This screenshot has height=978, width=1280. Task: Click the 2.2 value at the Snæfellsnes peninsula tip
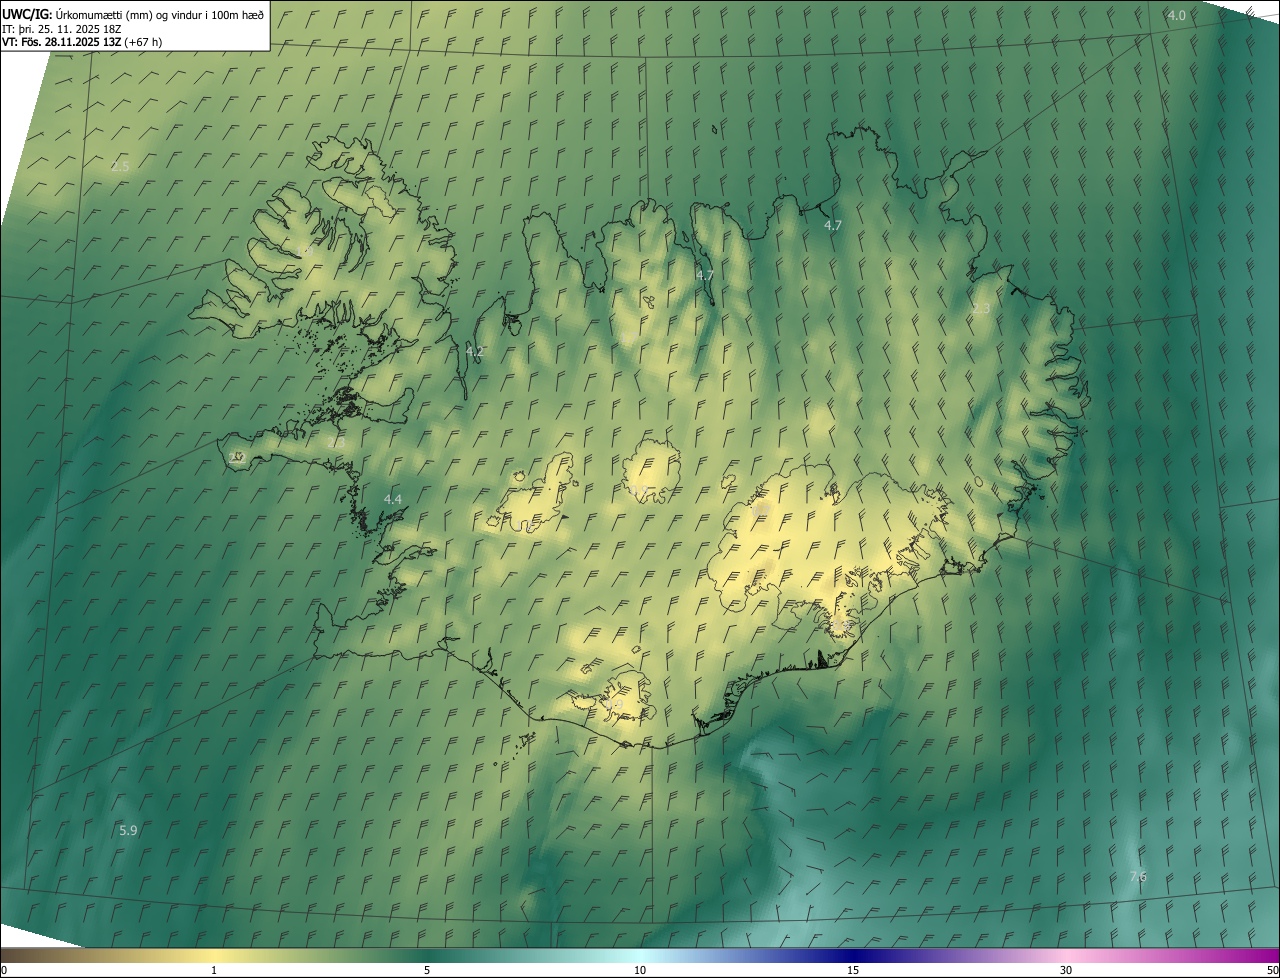(x=236, y=457)
